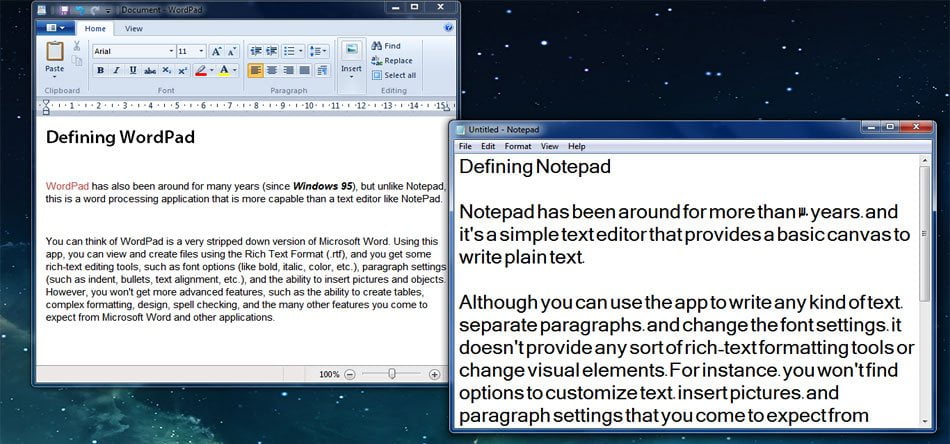Decrease paragraph indent in WordPad
The image size is (950, 444).
pyautogui.click(x=256, y=51)
